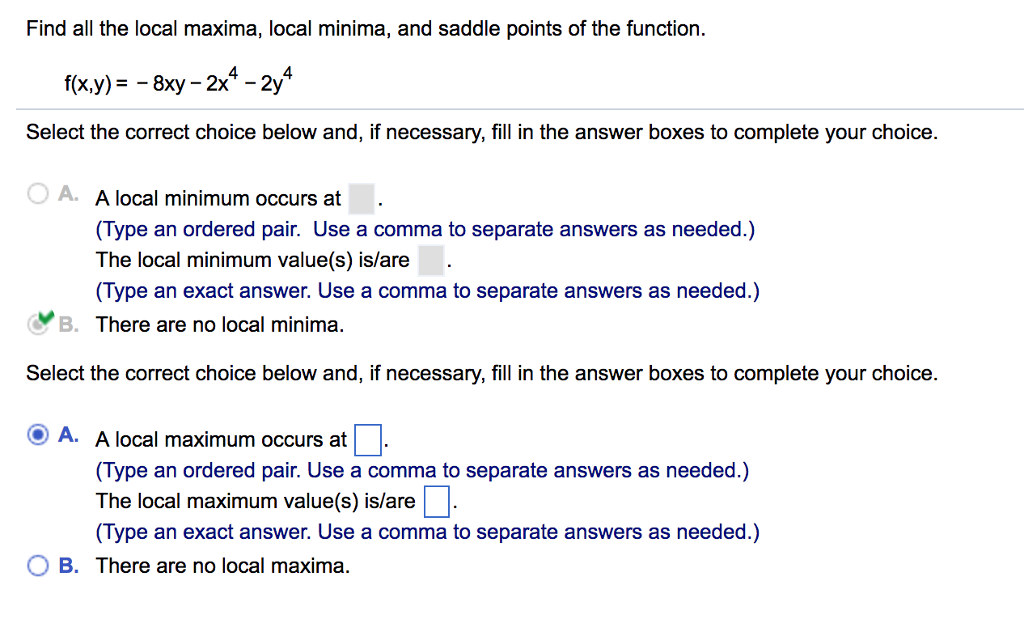Click the "There are no local maxima." text
This screenshot has width=1024, height=636.
223,566
